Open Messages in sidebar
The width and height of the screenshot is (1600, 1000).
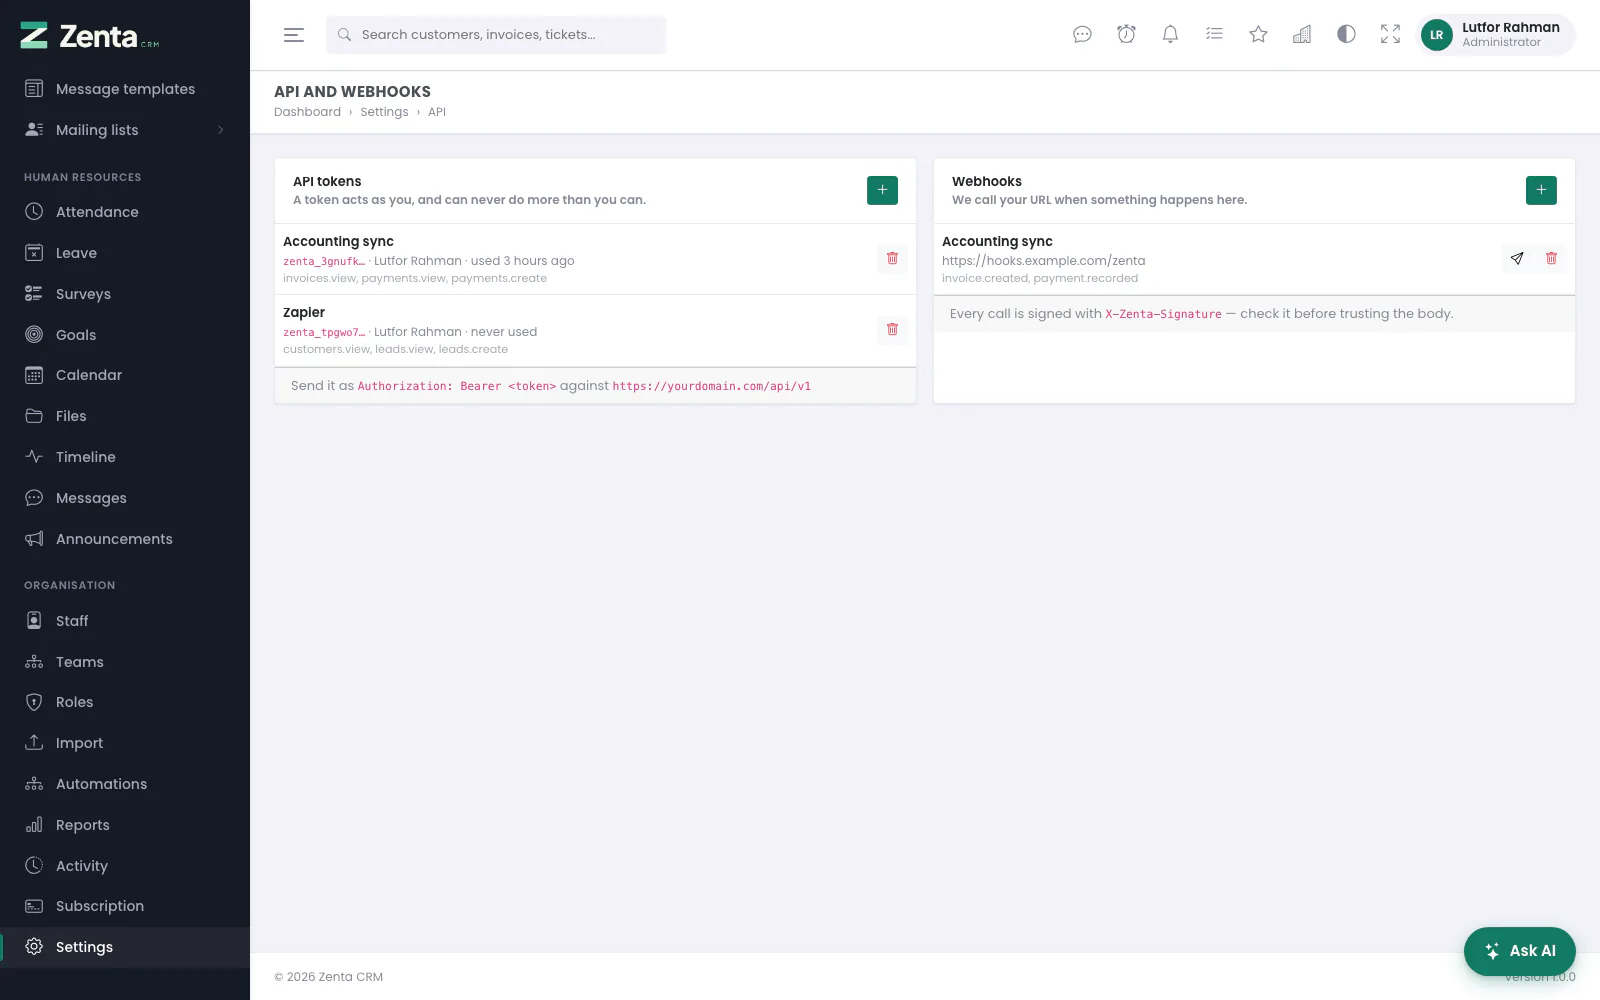[x=125, y=498]
